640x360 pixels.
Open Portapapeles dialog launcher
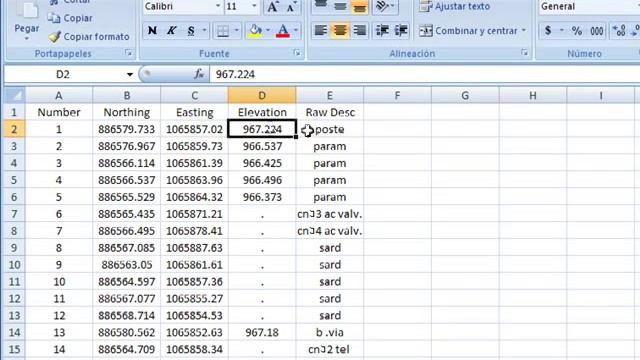(x=129, y=53)
